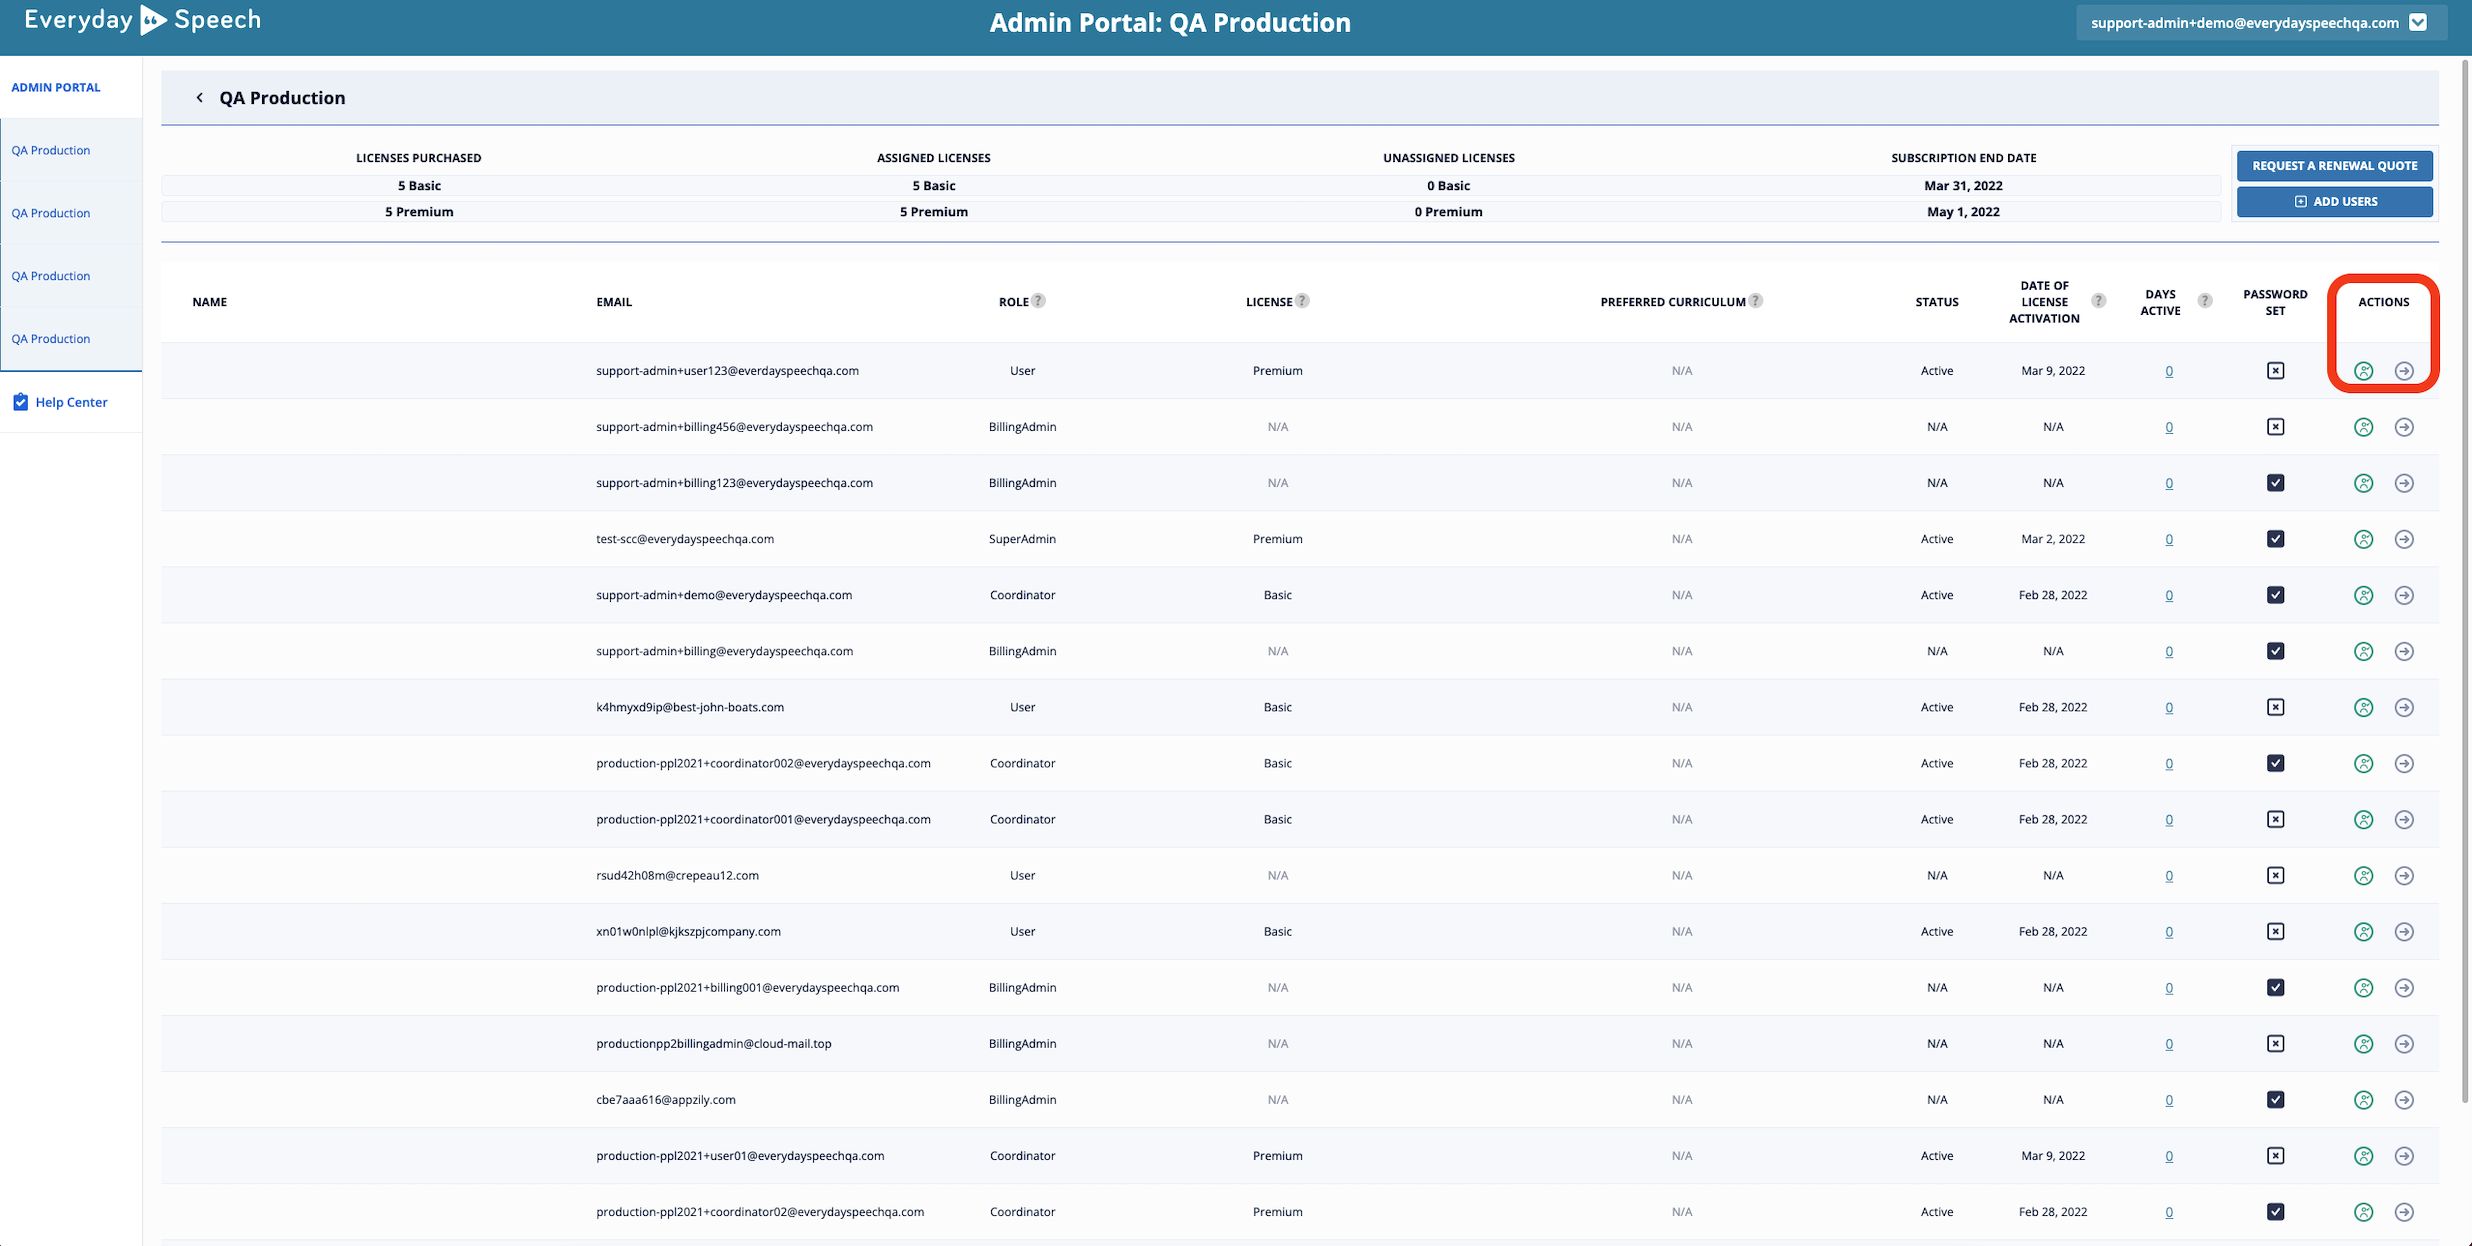Open Days Active 0 link for test-scc row
The width and height of the screenshot is (2472, 1246).
click(x=2168, y=539)
